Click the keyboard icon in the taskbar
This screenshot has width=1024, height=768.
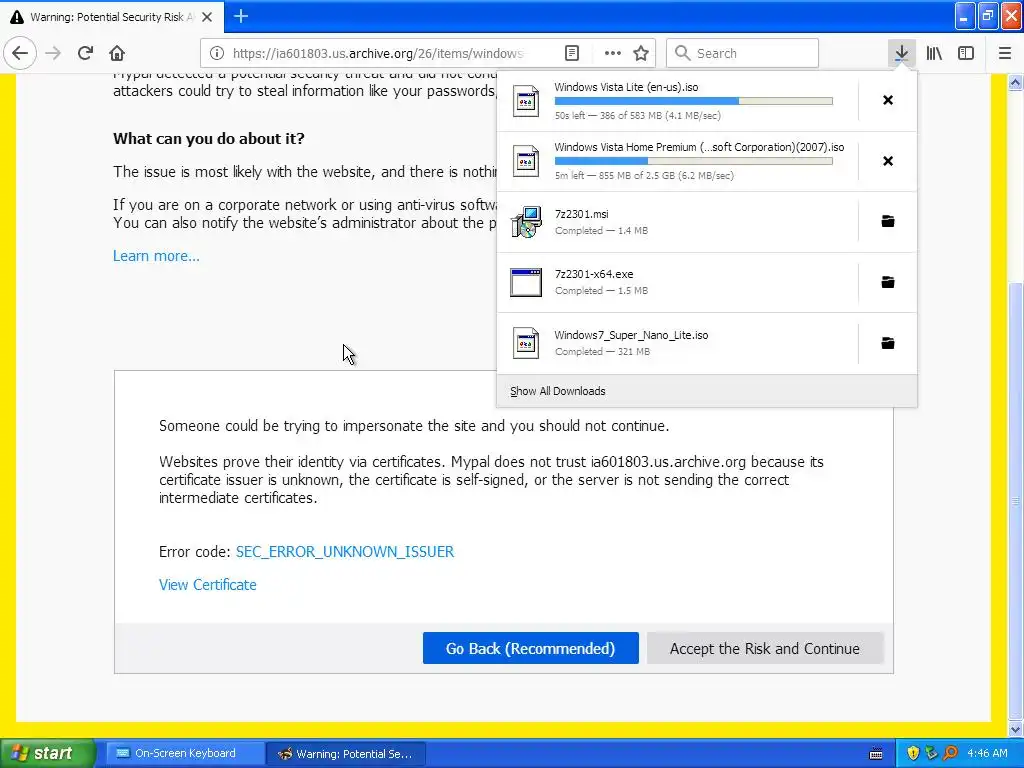[x=876, y=754]
